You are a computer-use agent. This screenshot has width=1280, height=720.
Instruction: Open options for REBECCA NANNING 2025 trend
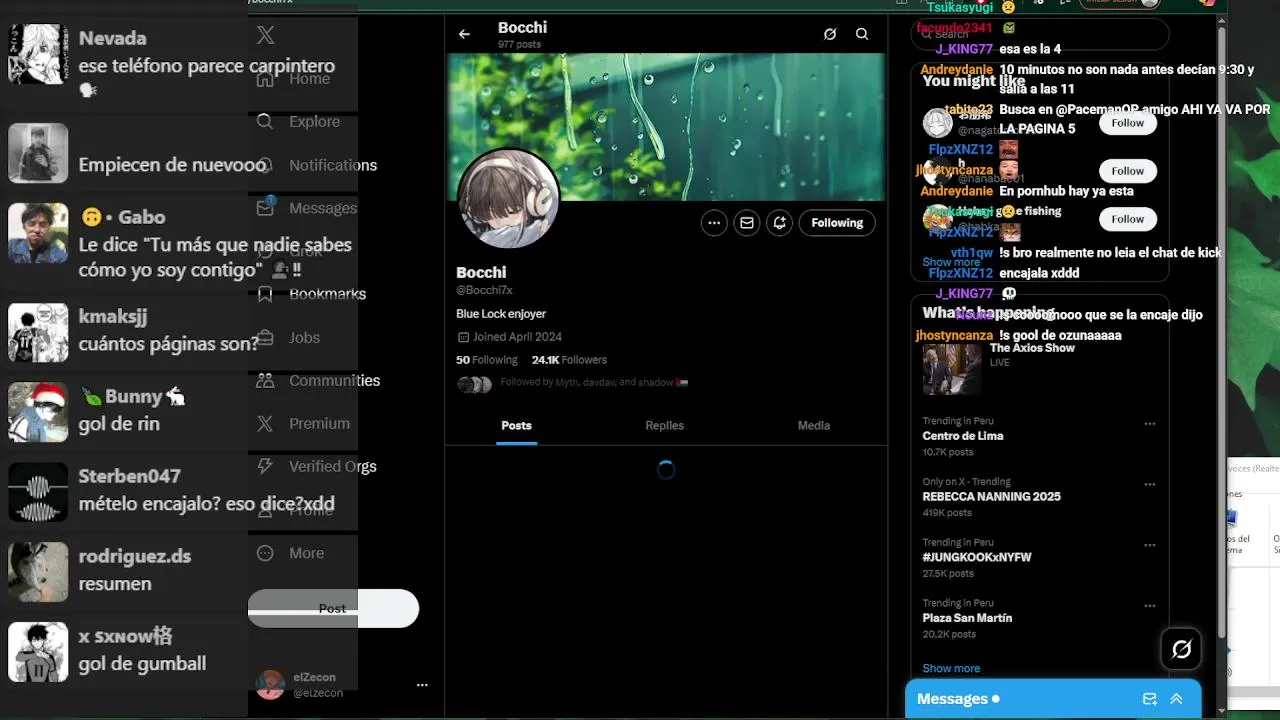(x=1149, y=485)
